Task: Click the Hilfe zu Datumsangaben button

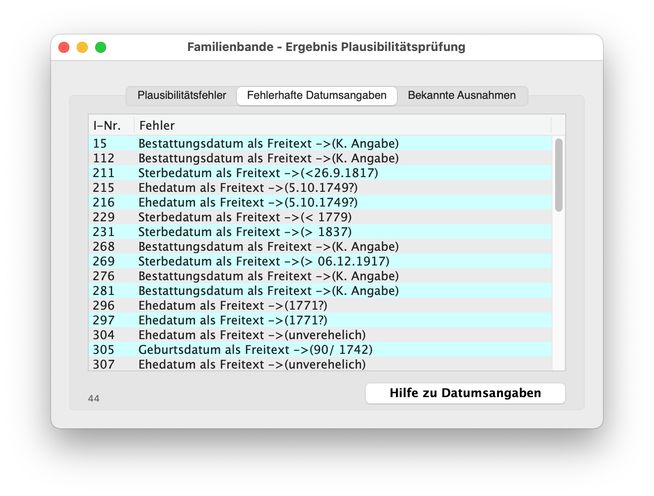Action: [x=465, y=393]
